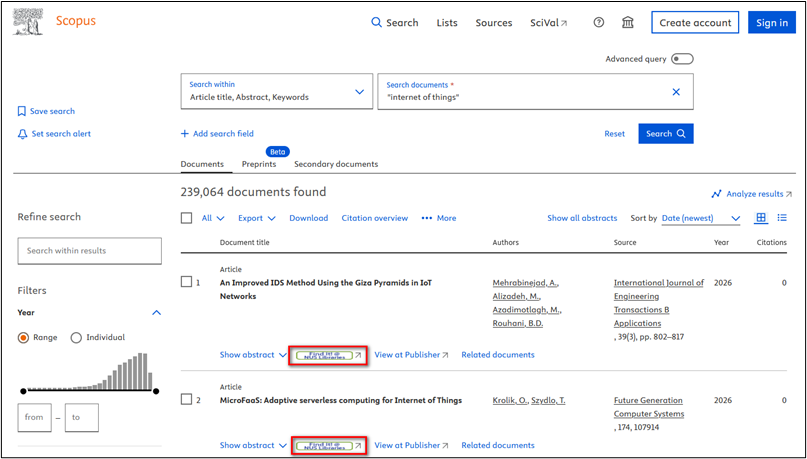Viewport: 807px width, 459px height.
Task: Switch to list view icon
Action: click(x=782, y=218)
